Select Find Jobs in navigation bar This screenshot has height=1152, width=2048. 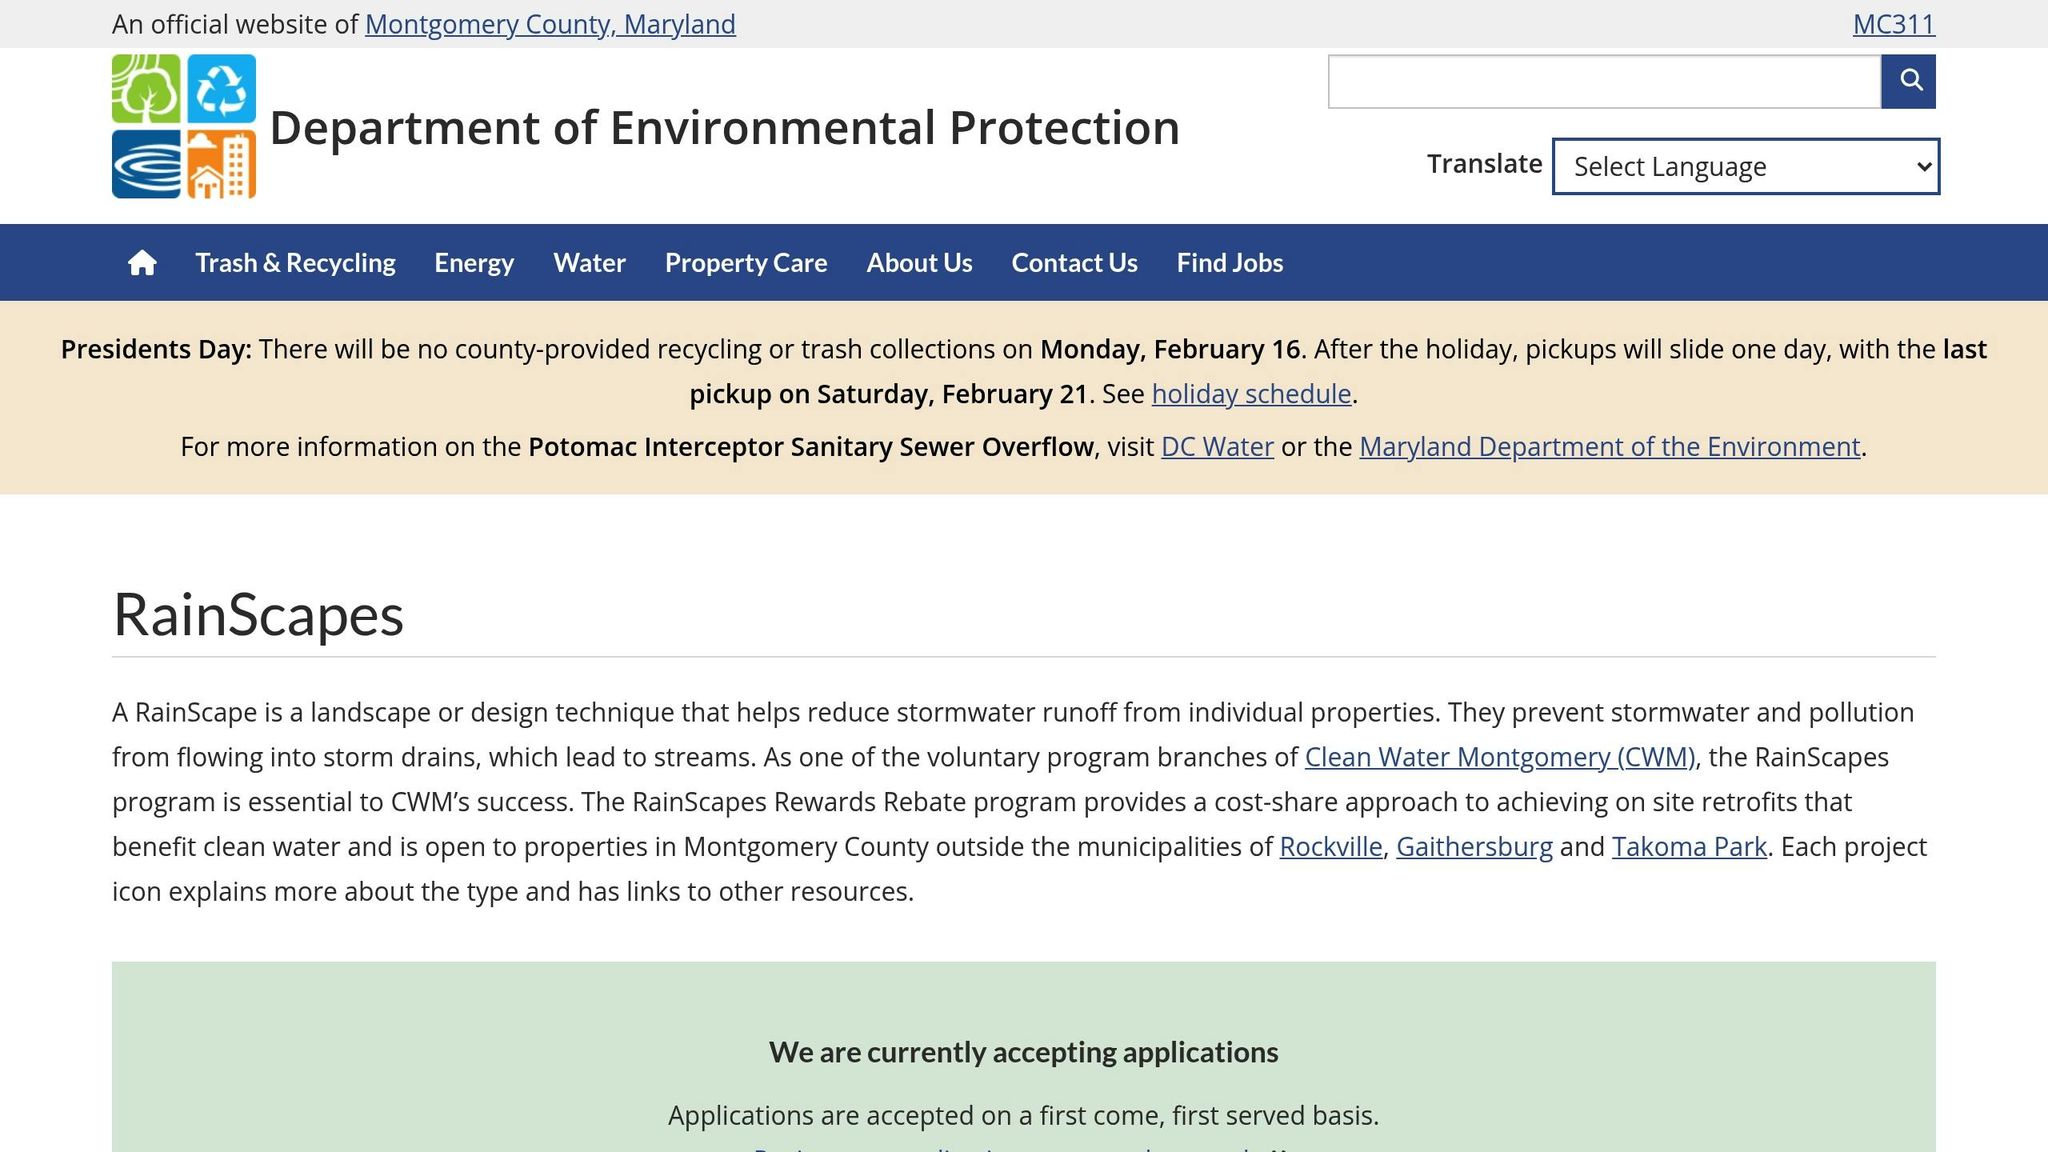tap(1229, 263)
